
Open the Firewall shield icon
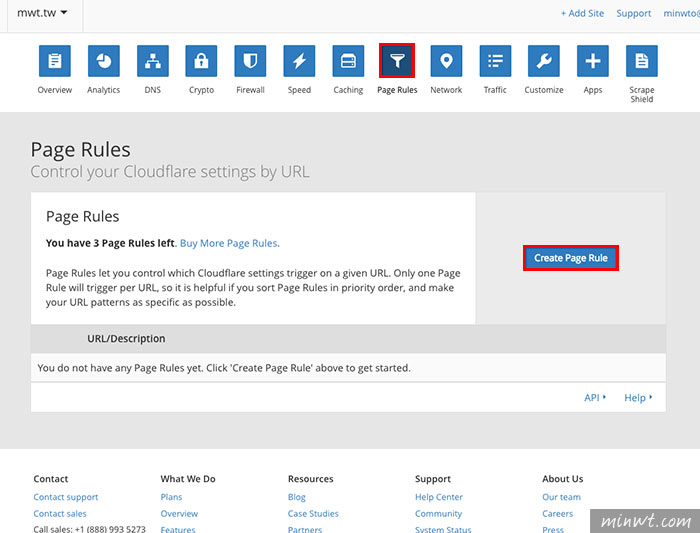pos(250,61)
